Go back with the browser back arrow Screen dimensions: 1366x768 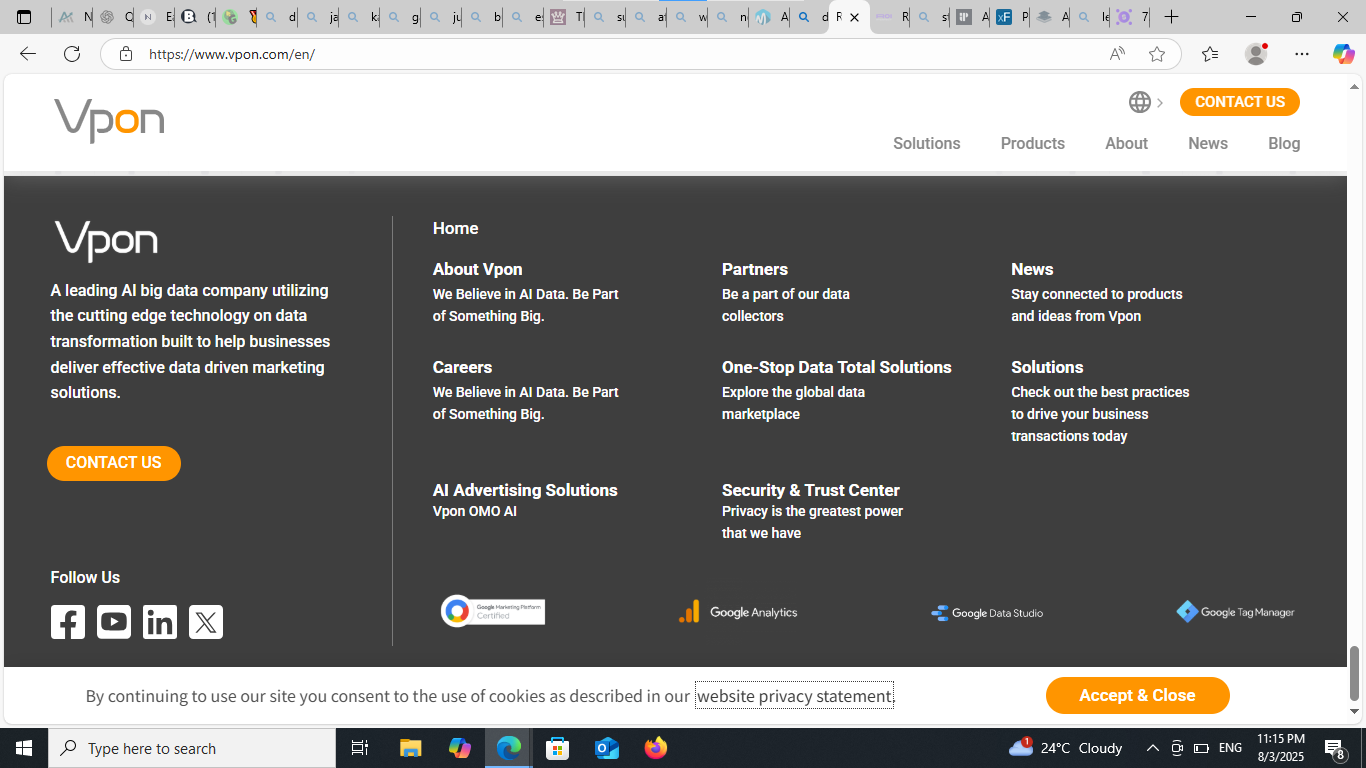[x=28, y=54]
